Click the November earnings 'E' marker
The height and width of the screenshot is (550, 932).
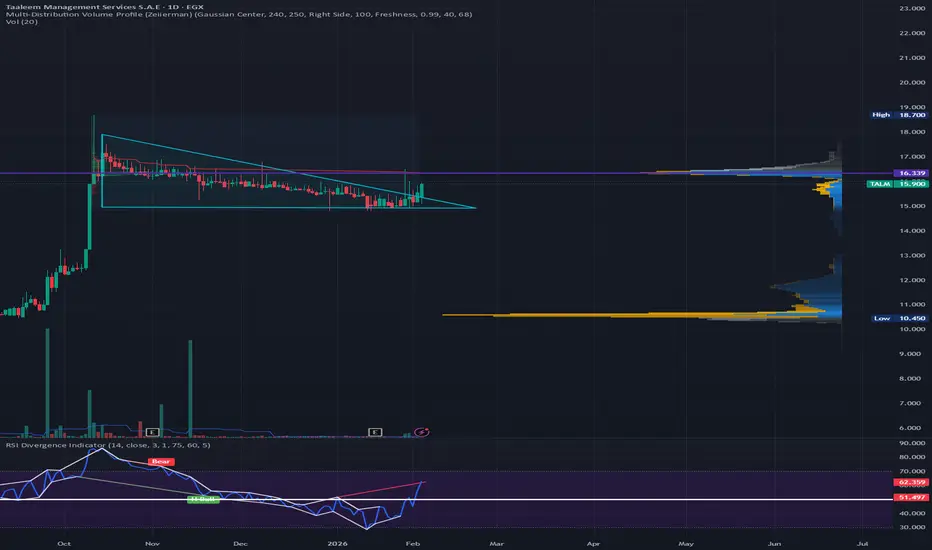click(x=153, y=432)
